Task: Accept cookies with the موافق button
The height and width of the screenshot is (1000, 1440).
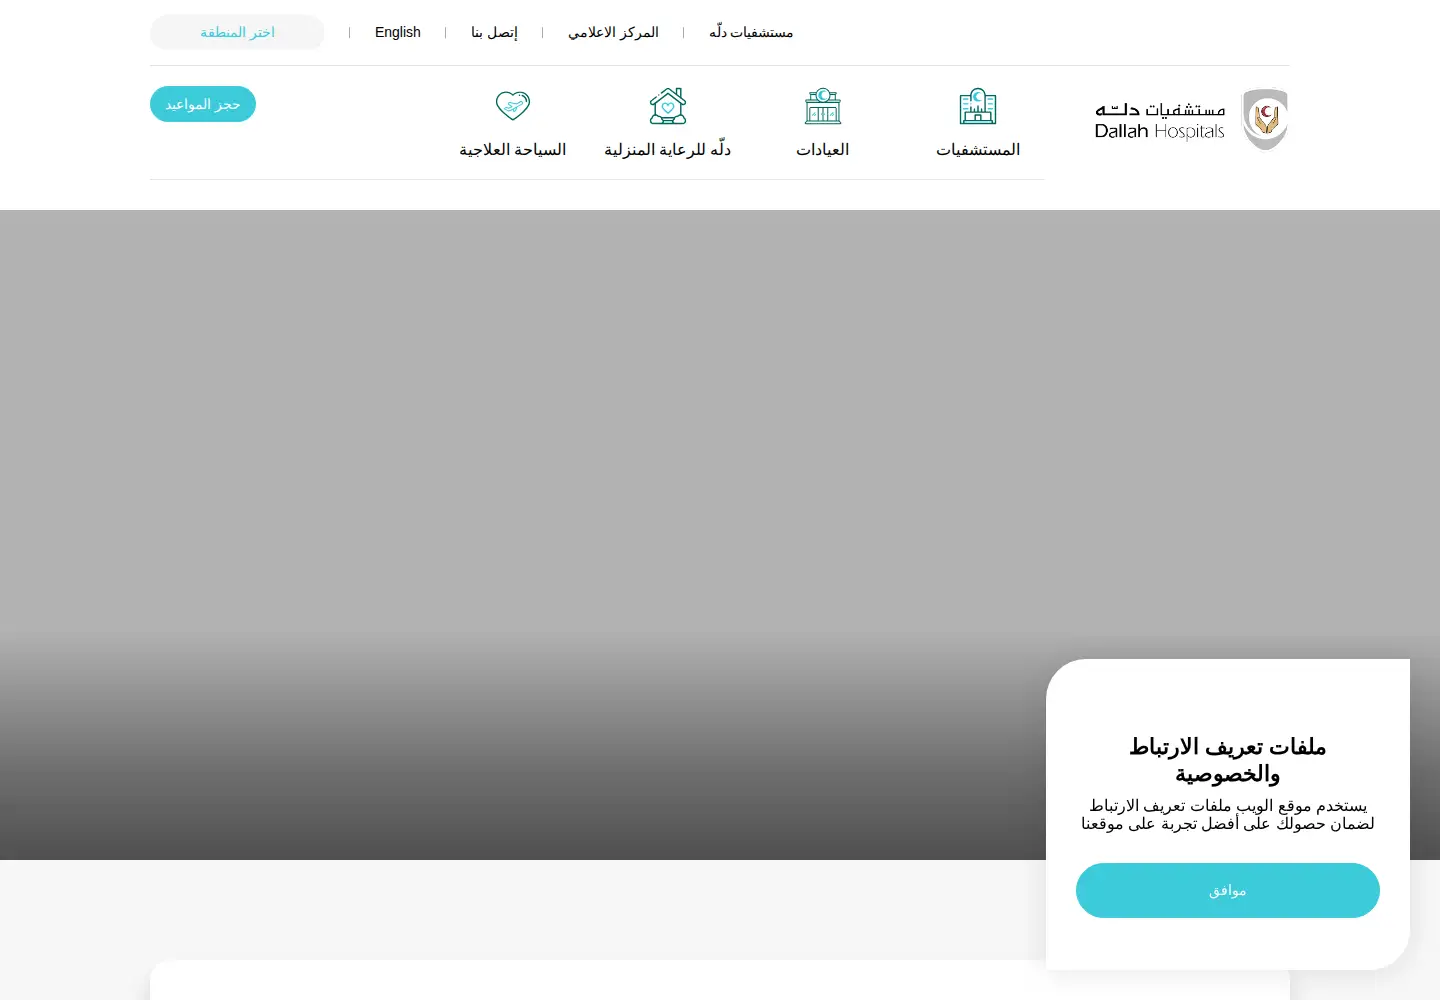Action: tap(1228, 890)
